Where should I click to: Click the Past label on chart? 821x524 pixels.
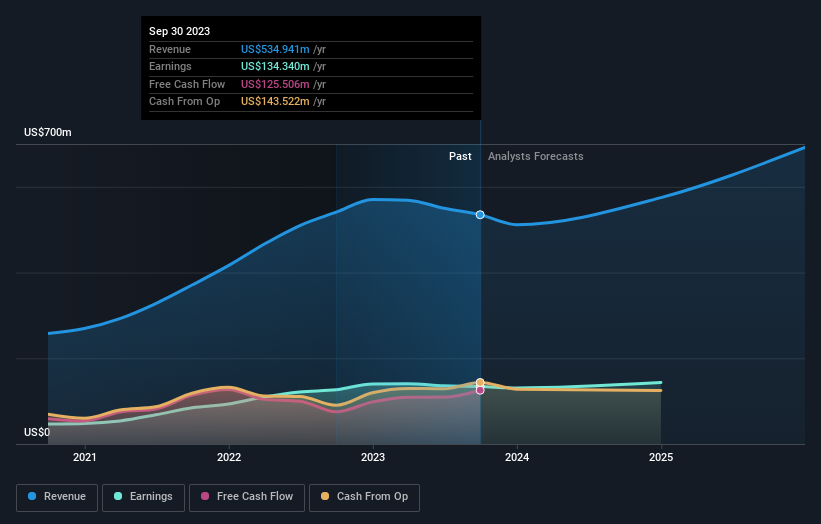pyautogui.click(x=460, y=157)
